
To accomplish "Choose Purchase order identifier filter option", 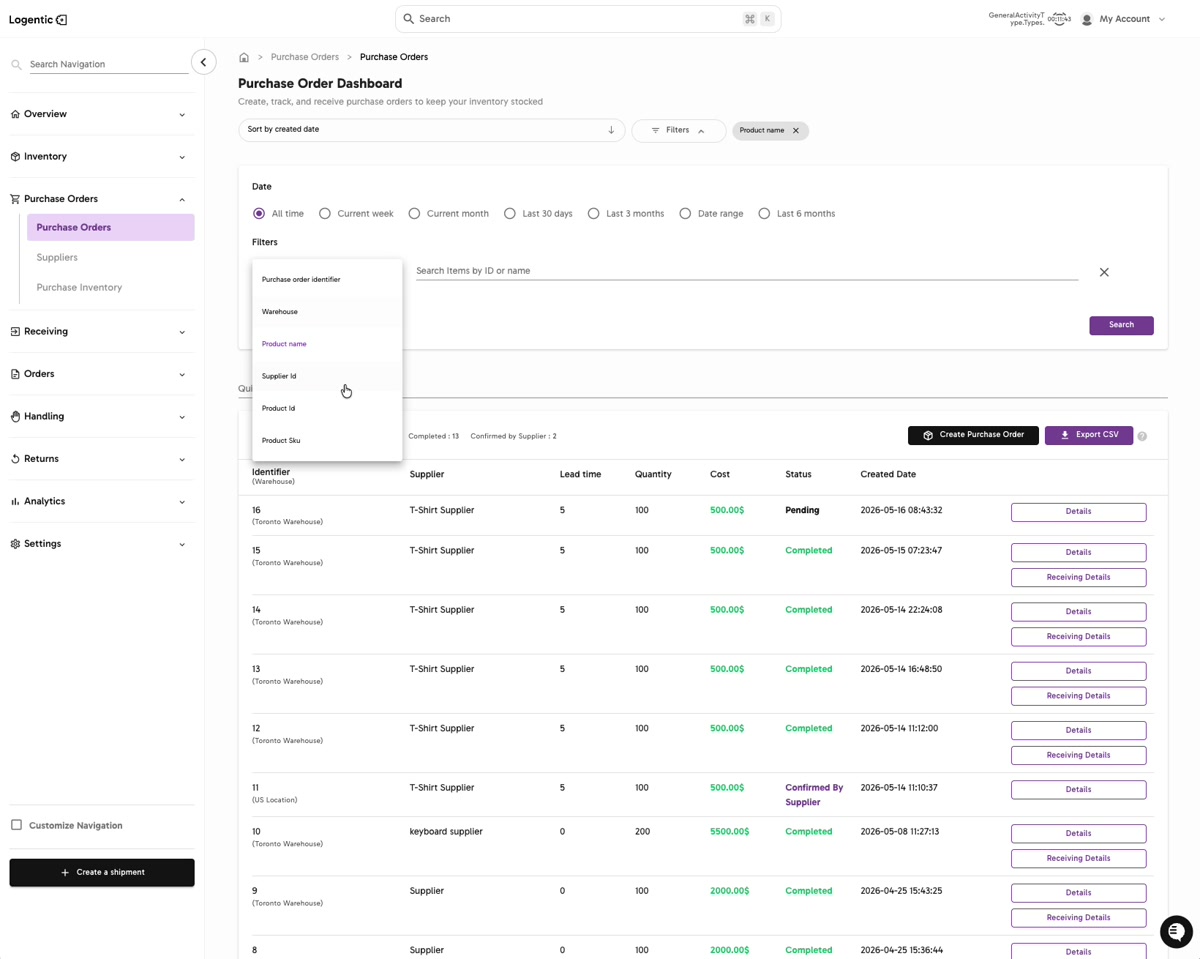I will [327, 280].
